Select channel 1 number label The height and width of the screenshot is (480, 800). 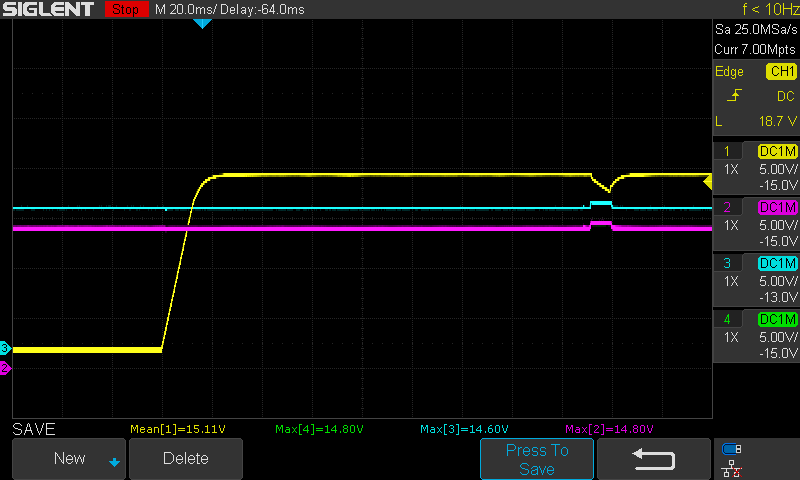coord(727,151)
